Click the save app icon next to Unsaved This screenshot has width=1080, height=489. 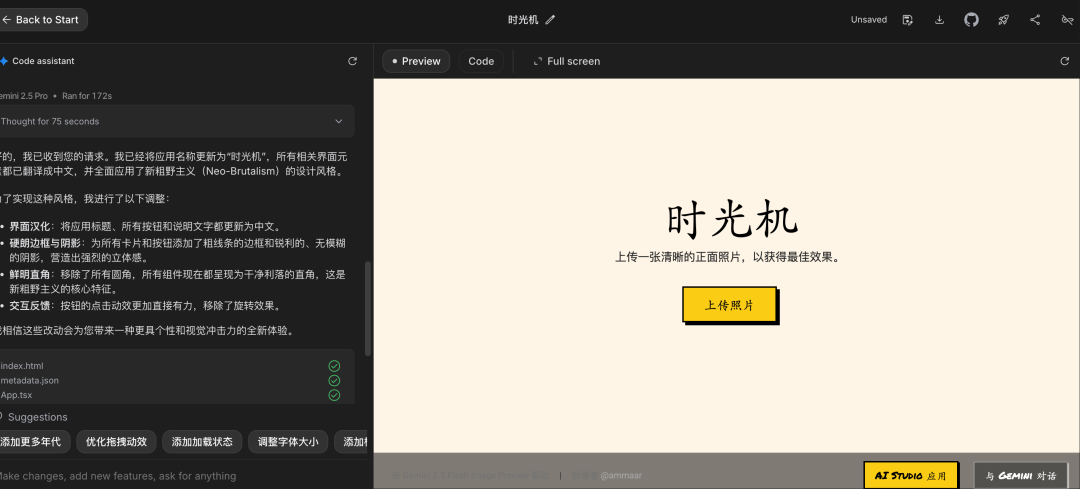pos(908,19)
